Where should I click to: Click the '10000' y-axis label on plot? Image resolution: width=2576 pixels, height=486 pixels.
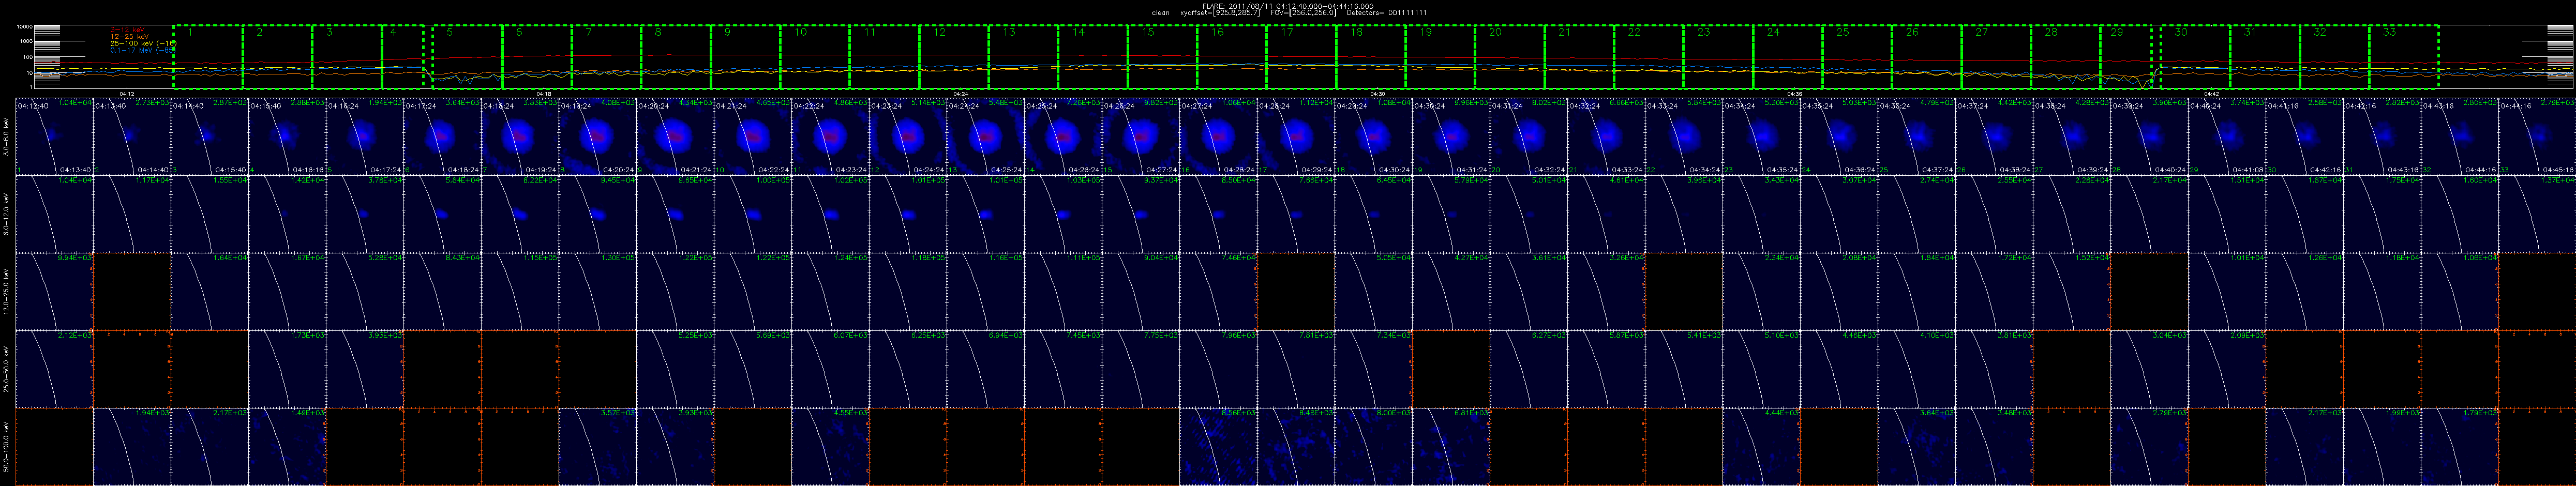pyautogui.click(x=25, y=26)
